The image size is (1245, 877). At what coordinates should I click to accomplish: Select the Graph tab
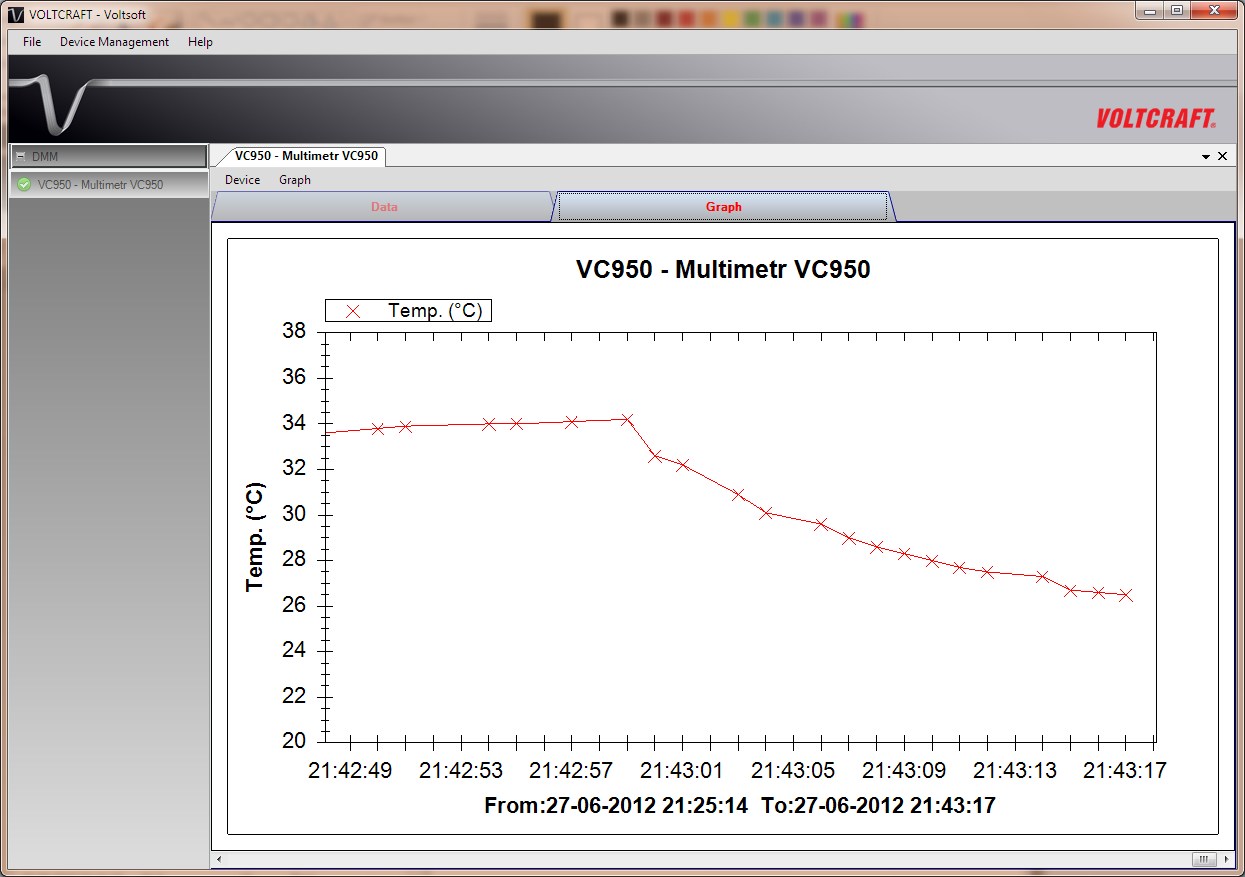(723, 207)
